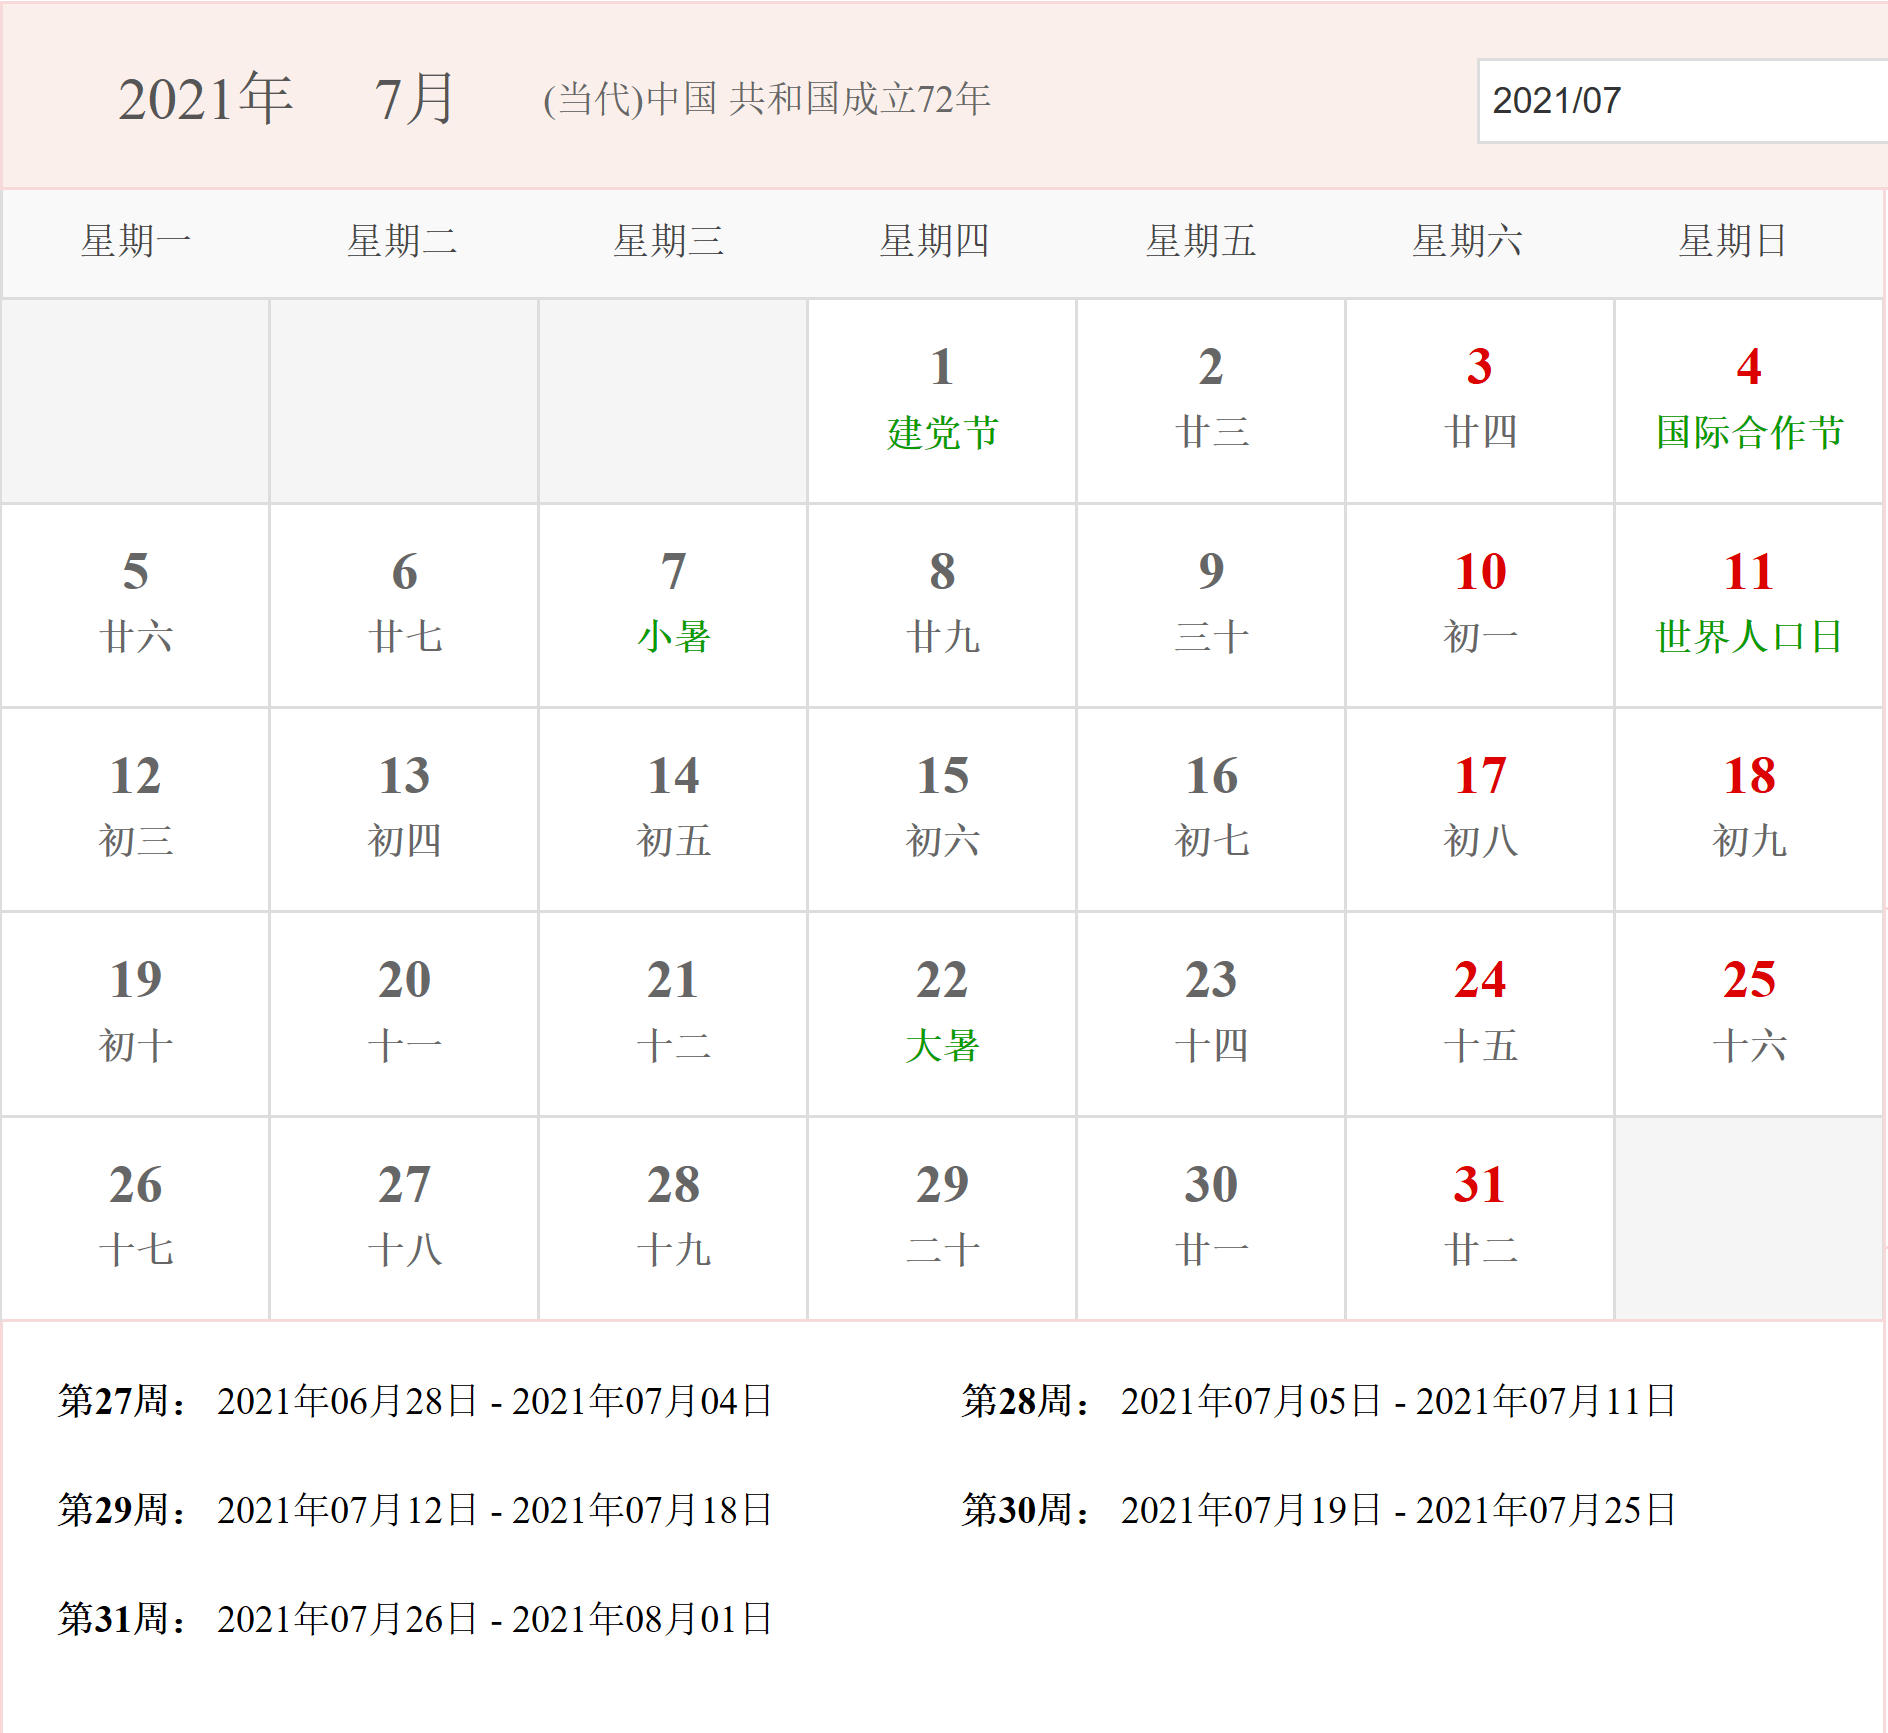Select July 23 十四 cell
The image size is (1888, 1733).
click(1211, 1014)
